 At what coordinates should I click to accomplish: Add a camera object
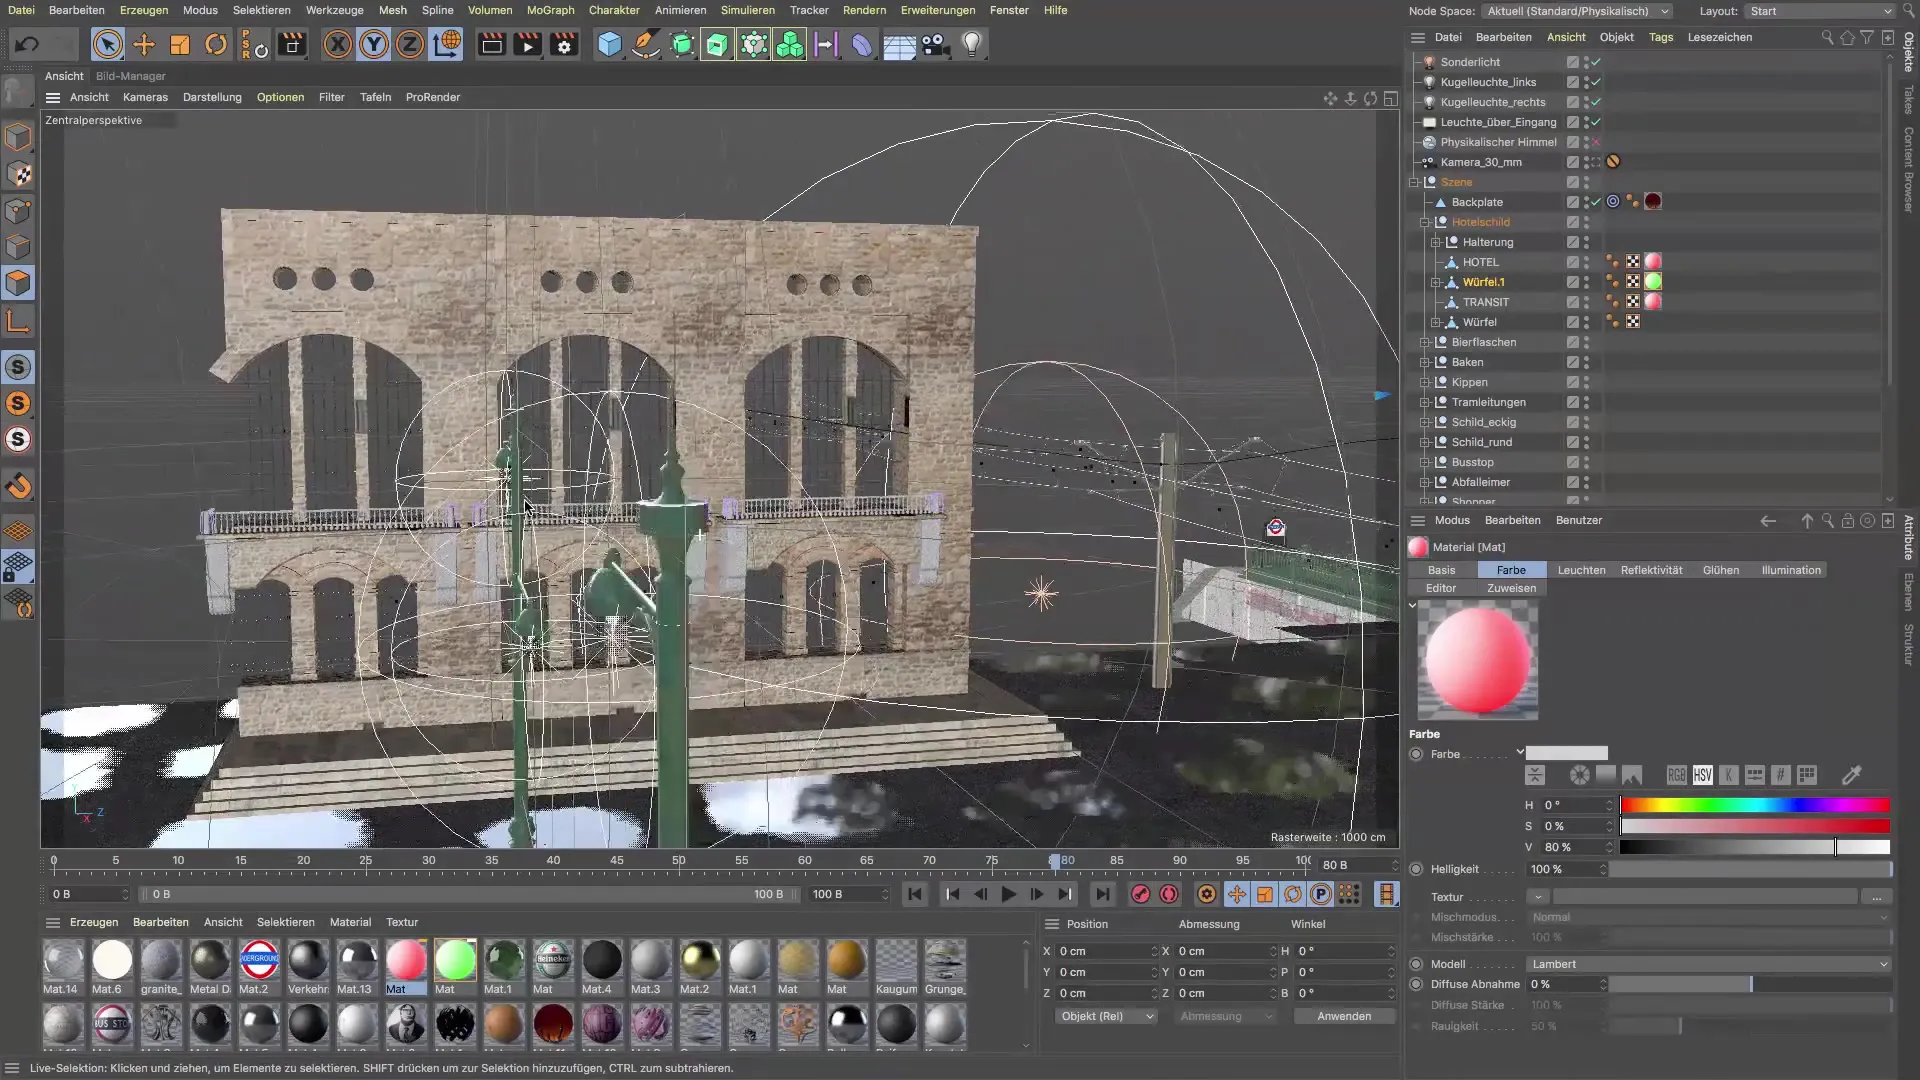click(935, 45)
